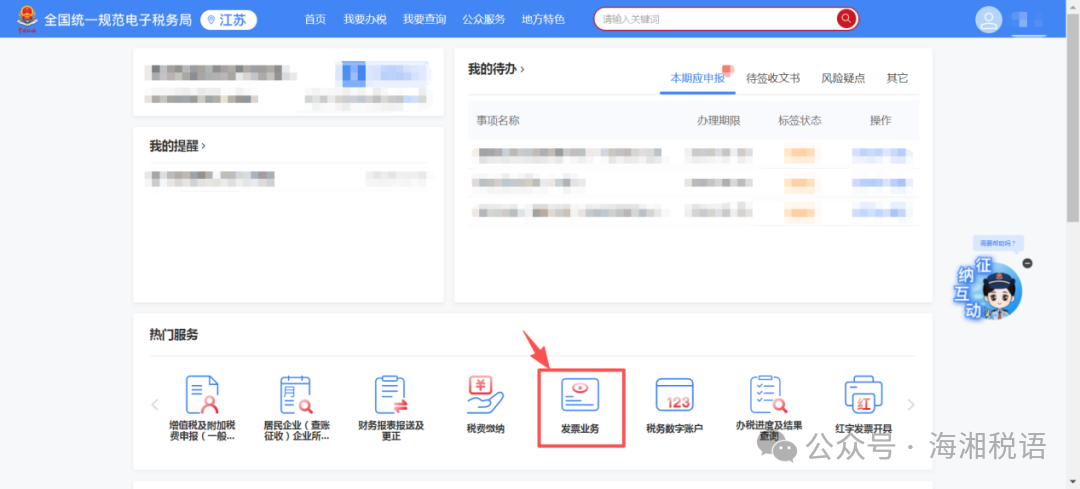Show previous services with left arrow
Viewport: 1080px width, 489px height.
tap(155, 404)
